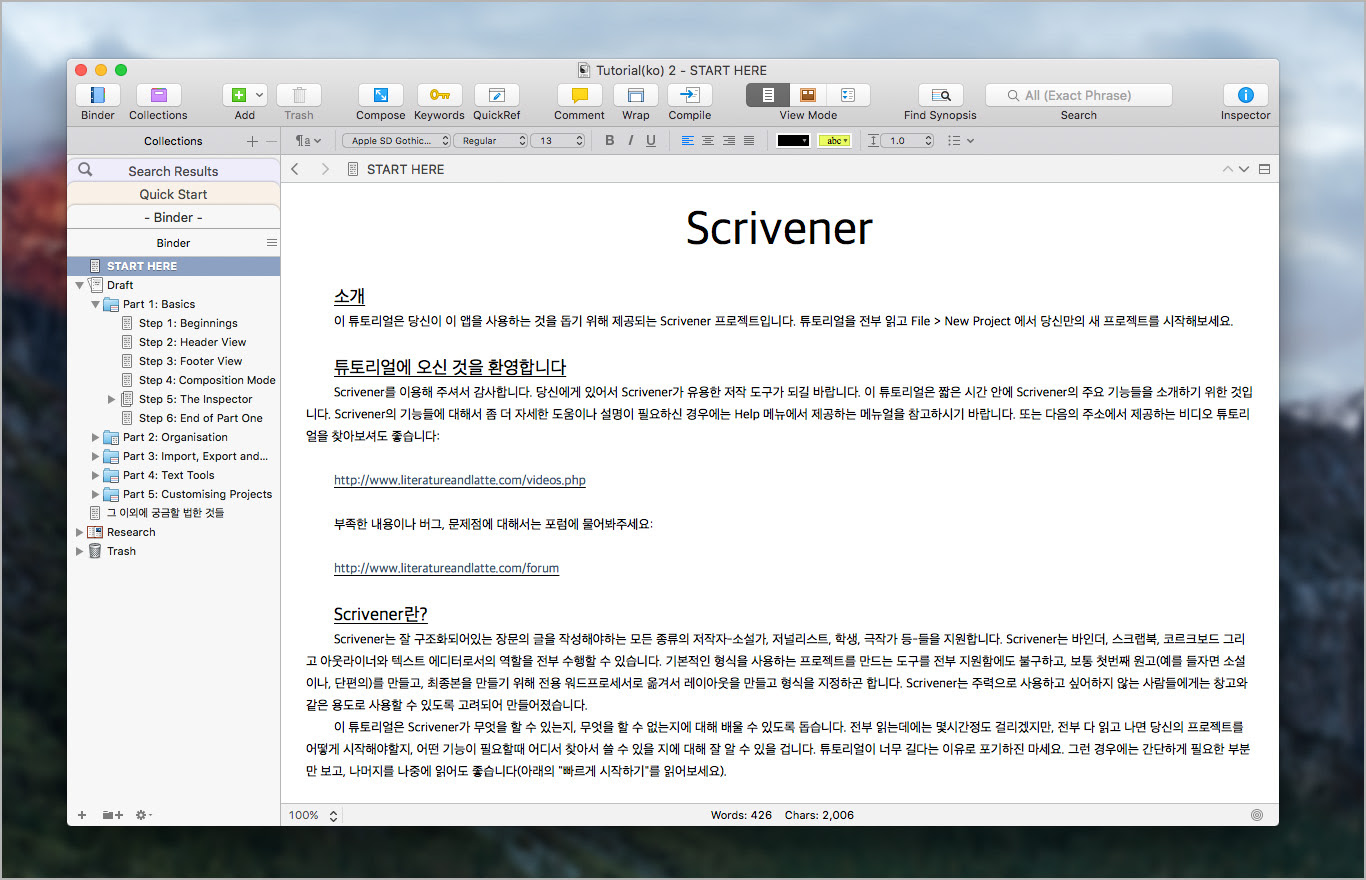Open the list style dropdown

[960, 141]
